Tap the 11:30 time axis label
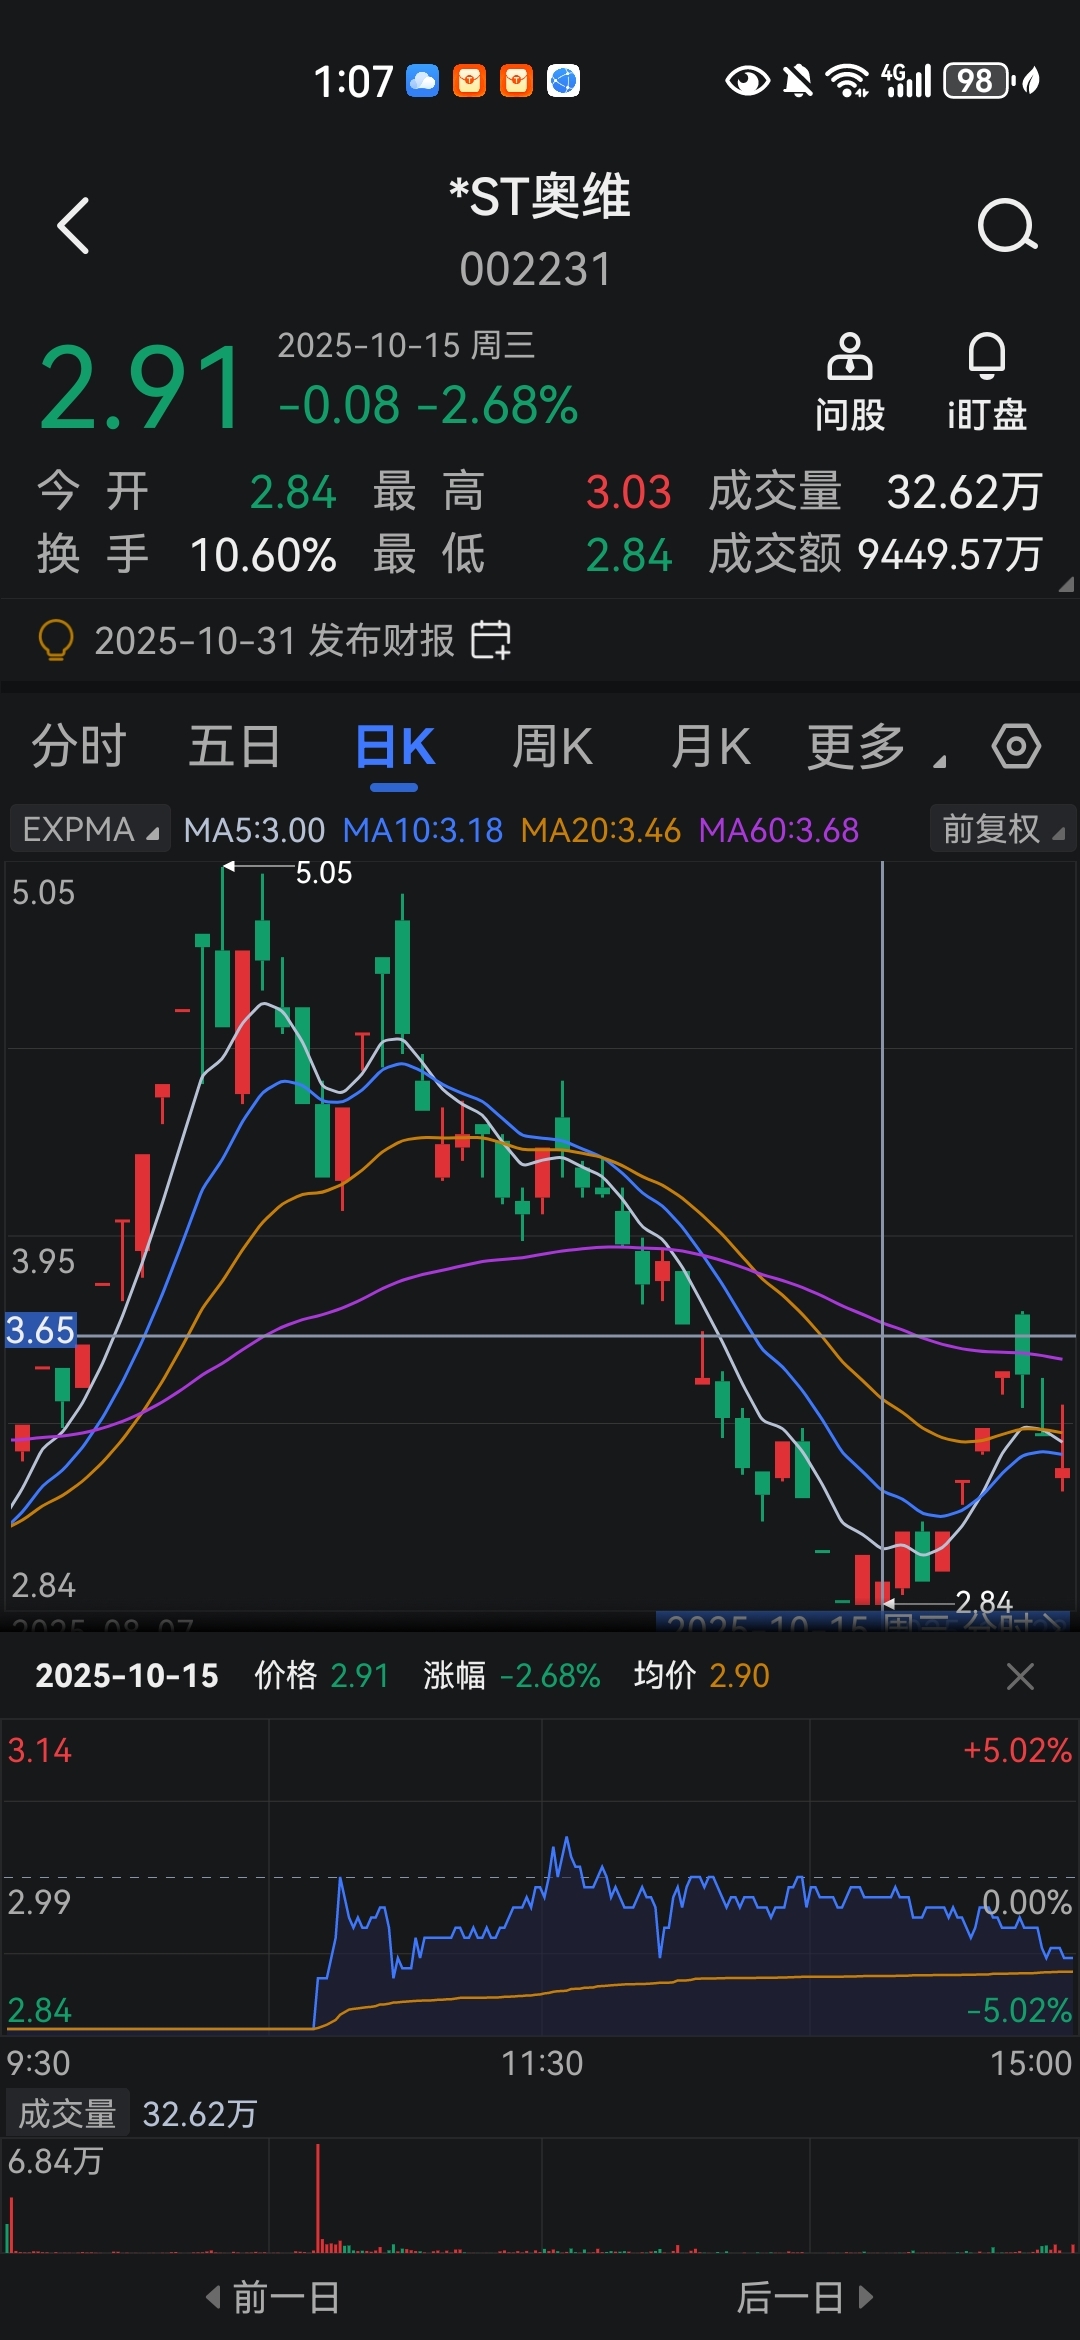Viewport: 1080px width, 2340px height. 542,2063
